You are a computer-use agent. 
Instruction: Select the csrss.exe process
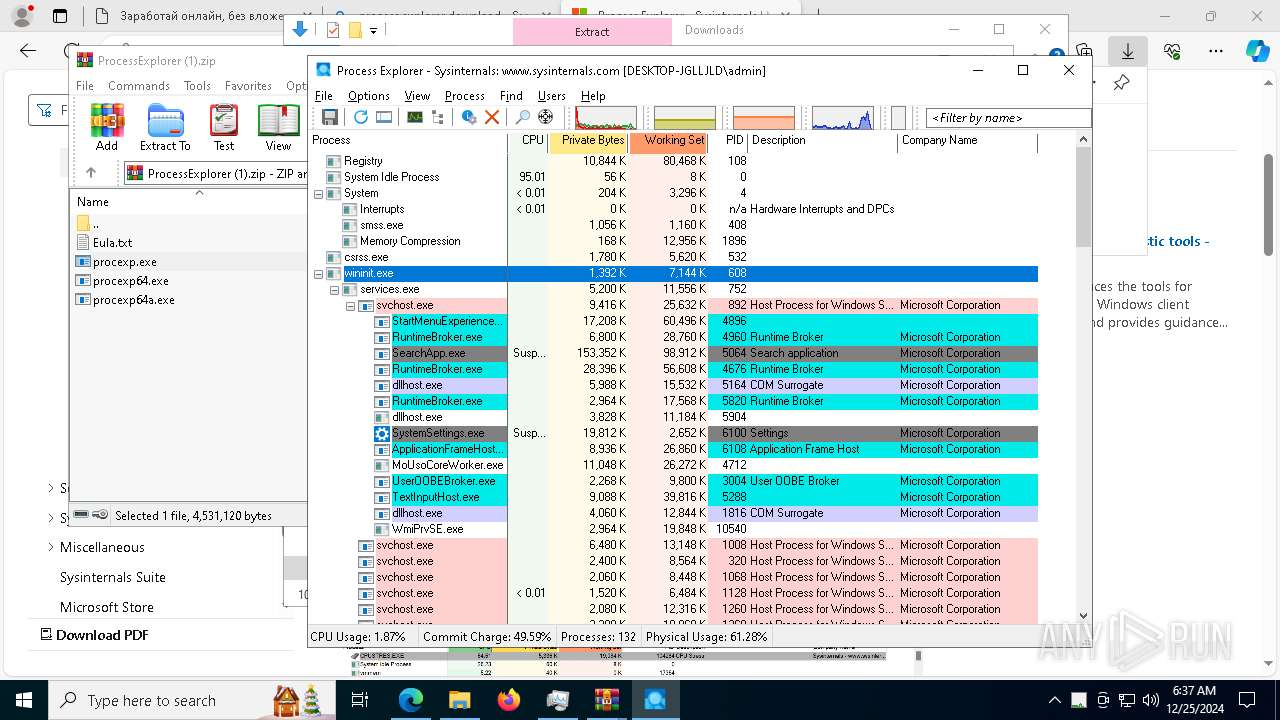click(x=675, y=257)
